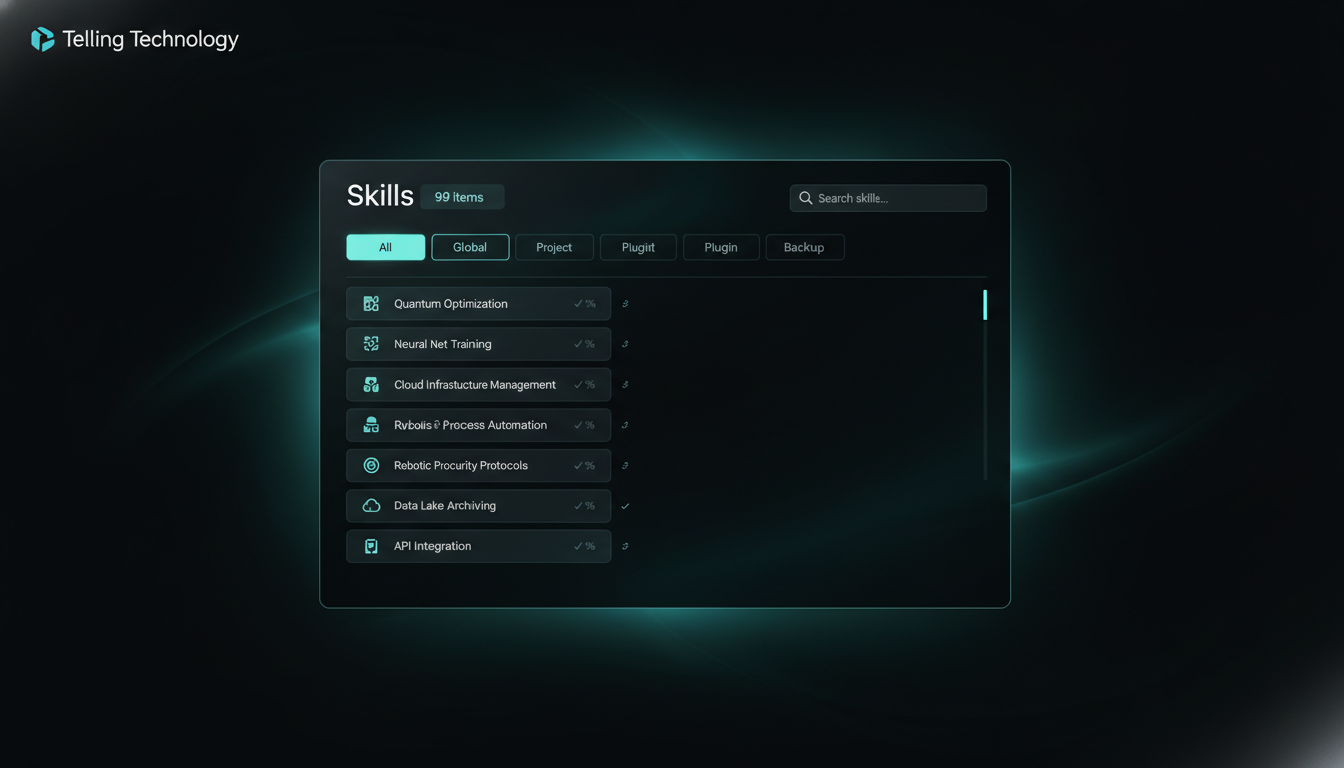Select the API Integration skill name

coord(432,546)
